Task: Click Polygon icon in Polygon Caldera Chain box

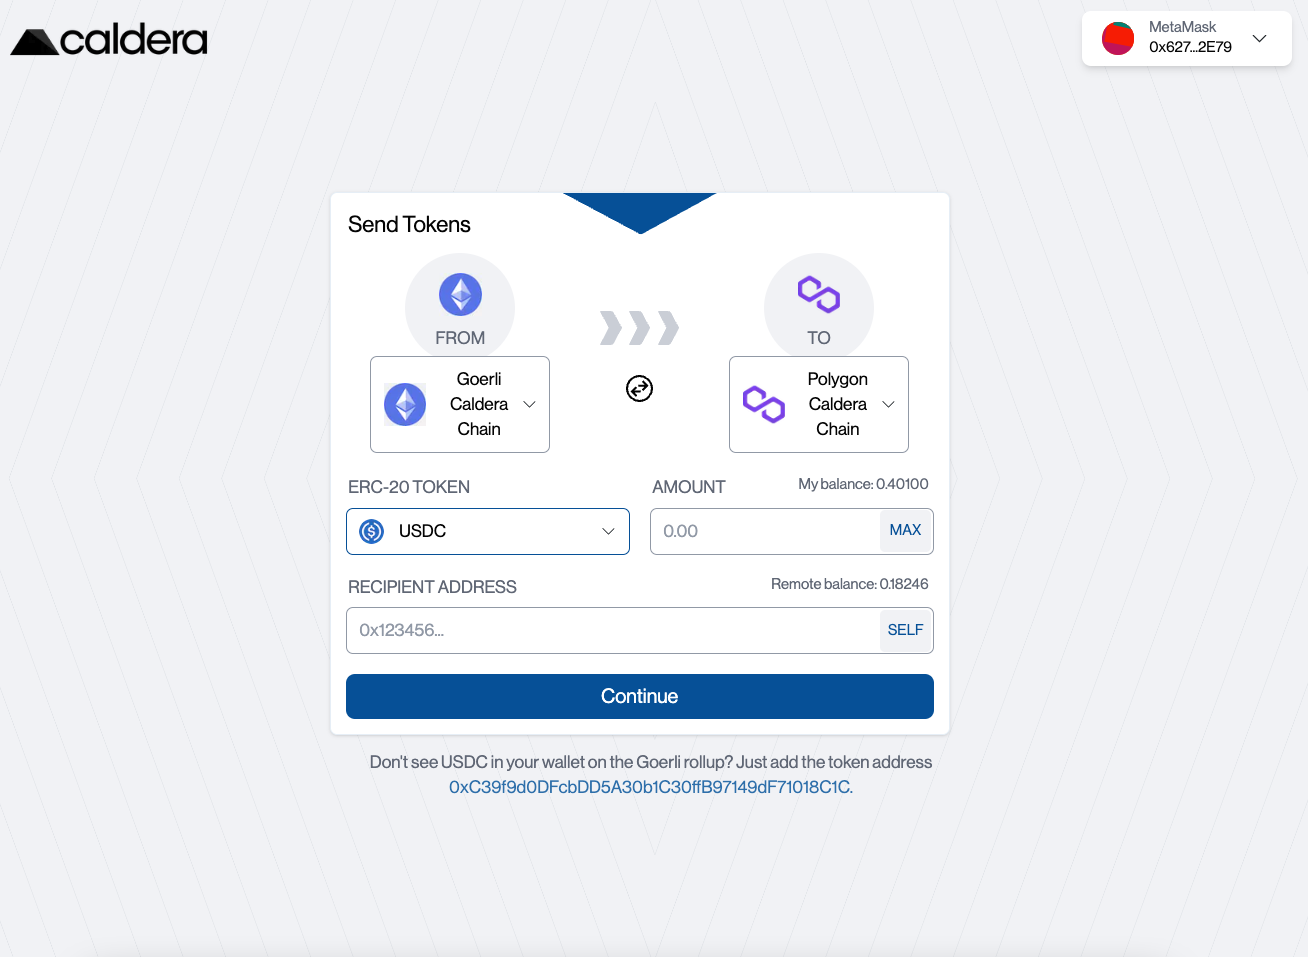Action: point(764,404)
